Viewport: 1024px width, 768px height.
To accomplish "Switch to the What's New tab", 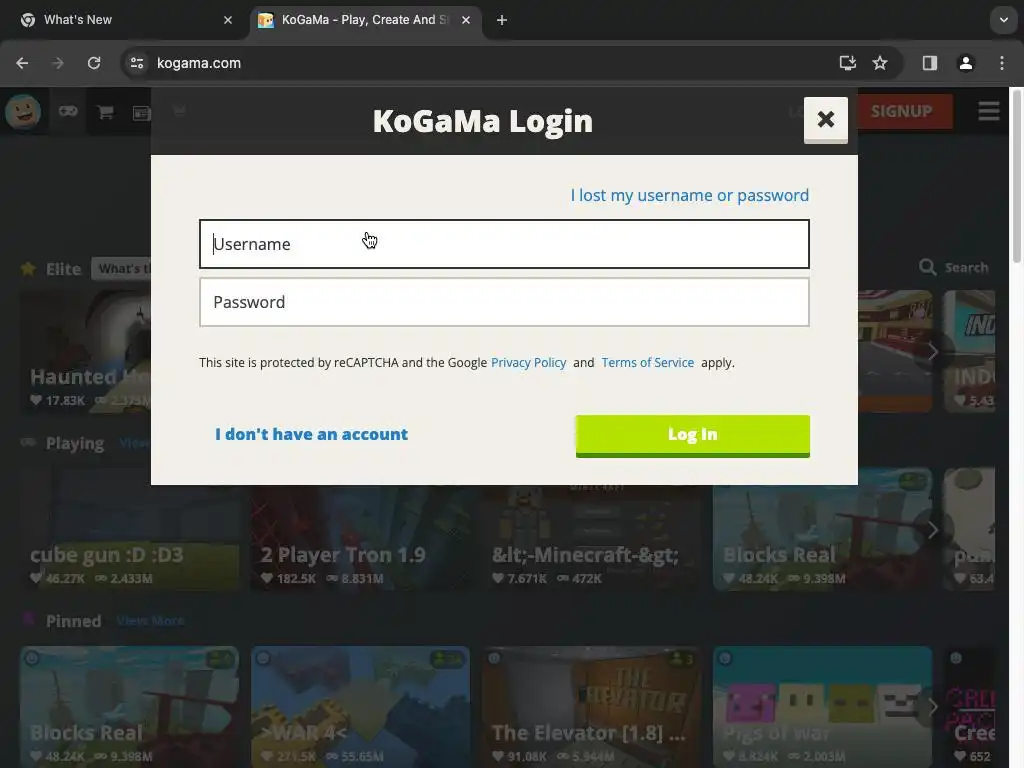I will (x=124, y=20).
